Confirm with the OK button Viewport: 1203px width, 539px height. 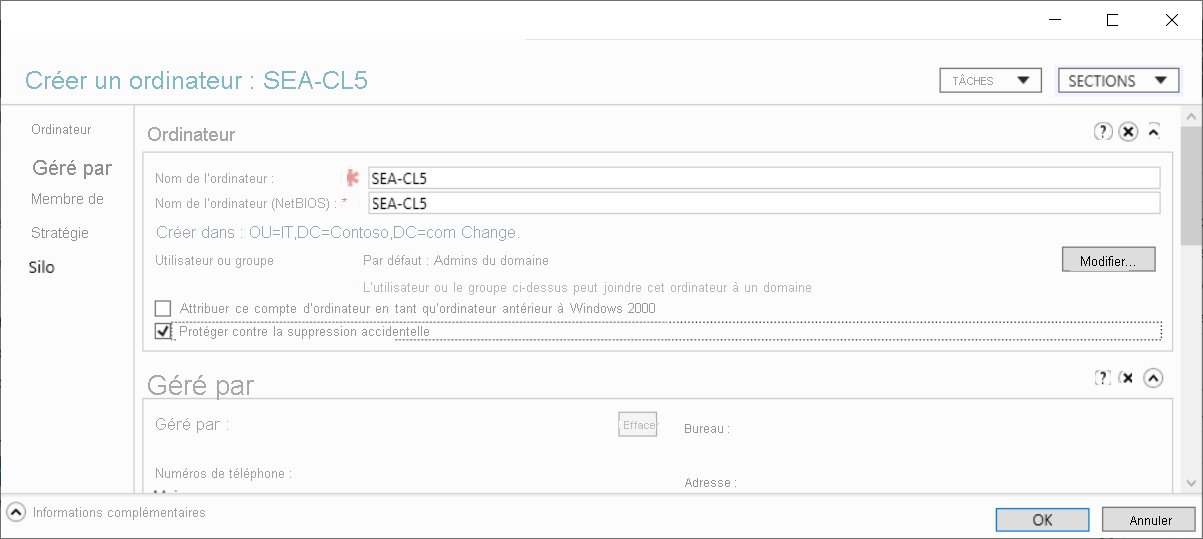tap(1042, 520)
